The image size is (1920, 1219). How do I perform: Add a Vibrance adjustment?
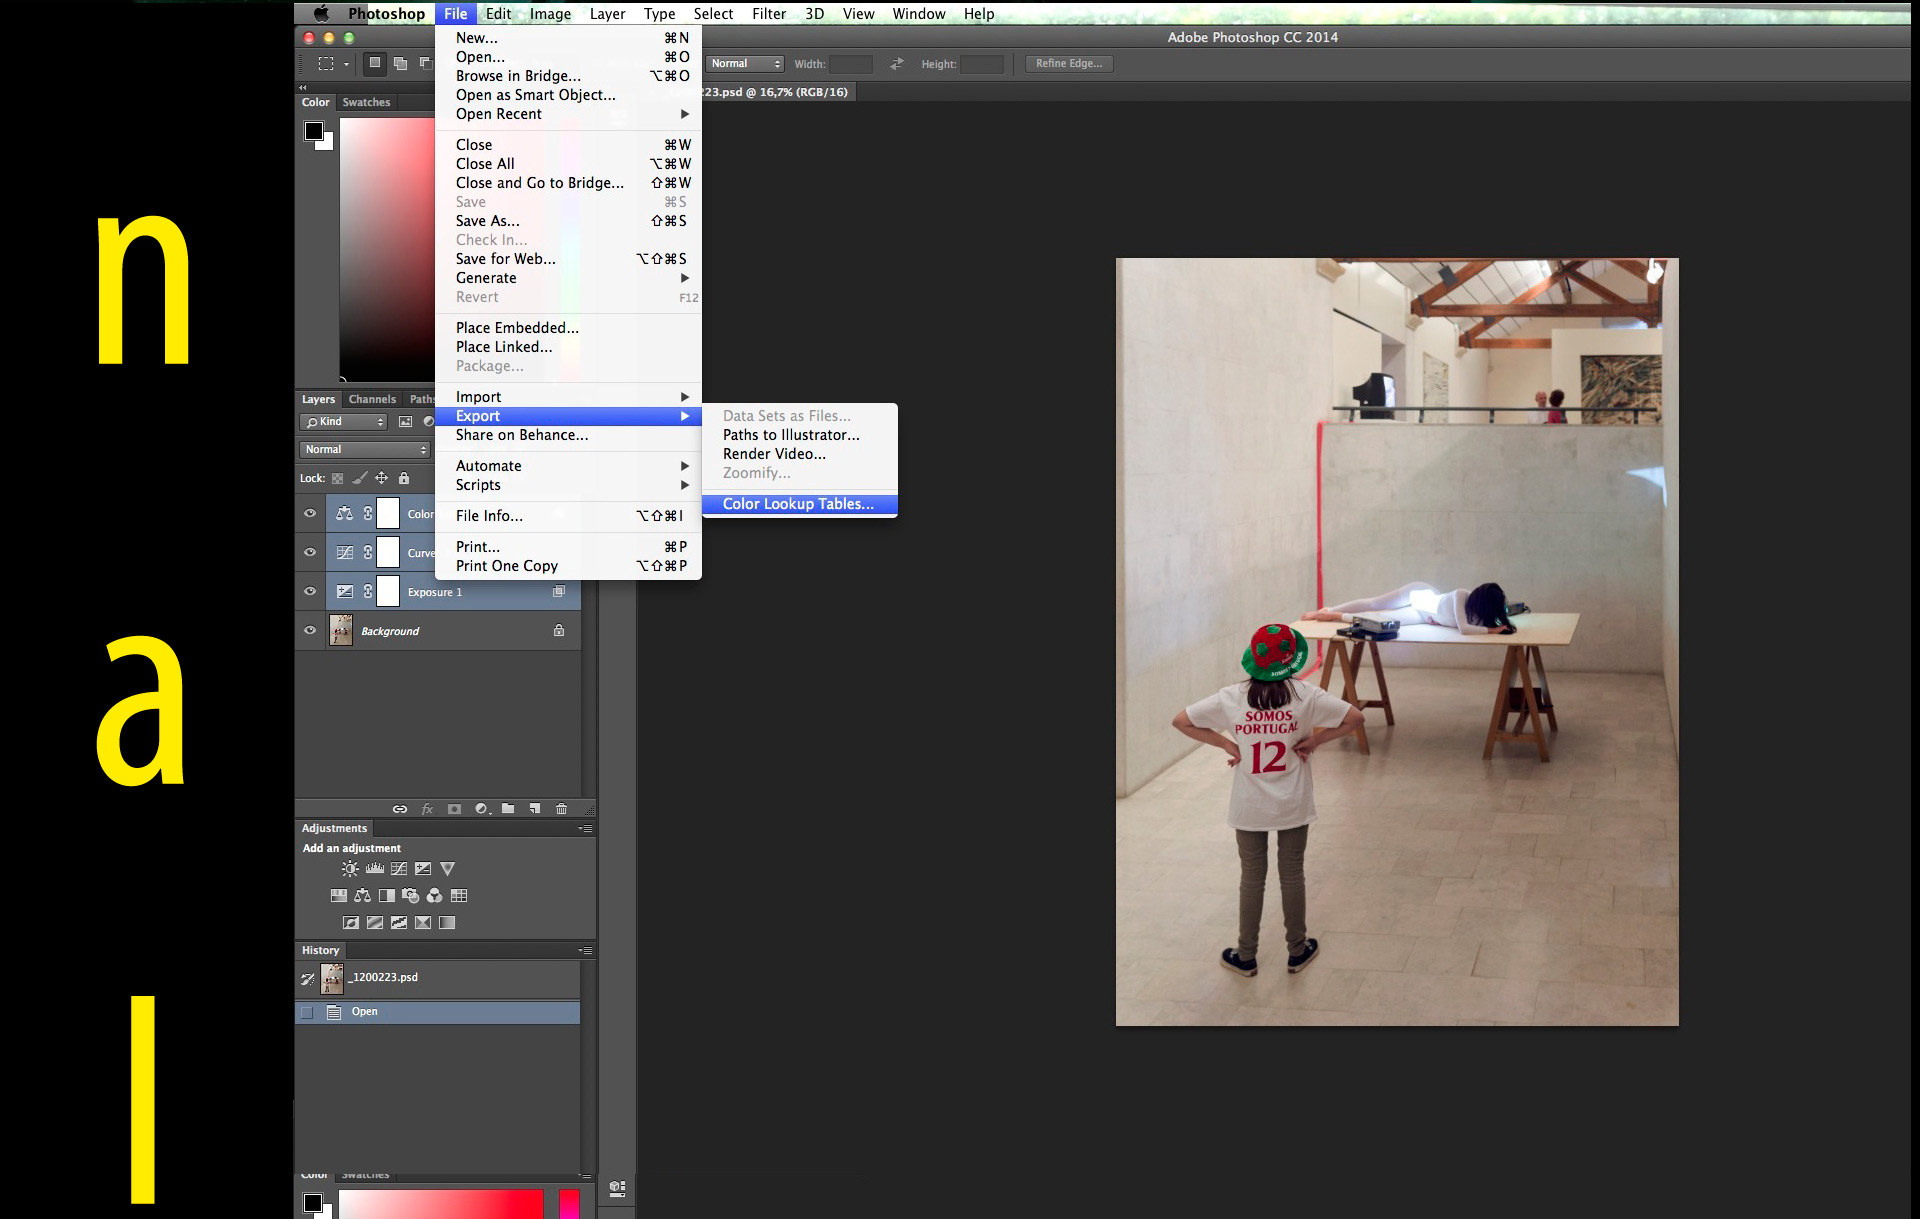pos(447,869)
